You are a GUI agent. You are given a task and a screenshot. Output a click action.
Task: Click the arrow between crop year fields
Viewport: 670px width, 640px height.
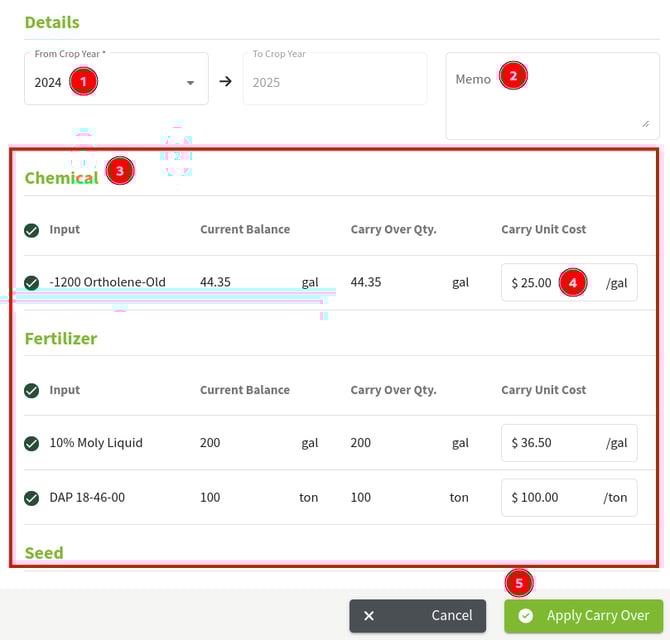[x=226, y=82]
